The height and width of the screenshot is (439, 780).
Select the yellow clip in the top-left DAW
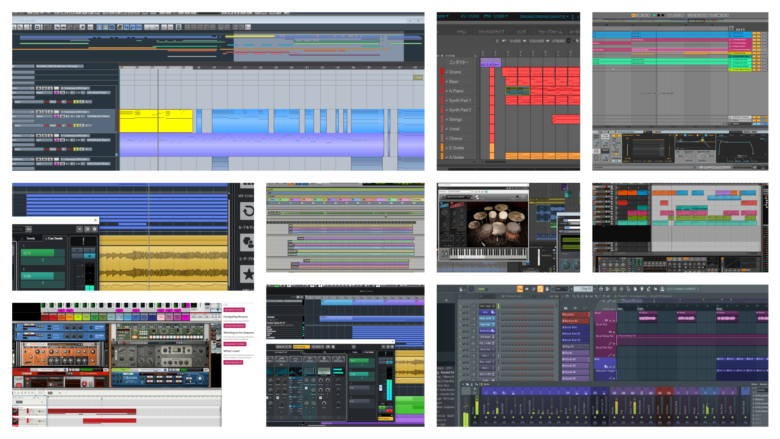coord(156,121)
